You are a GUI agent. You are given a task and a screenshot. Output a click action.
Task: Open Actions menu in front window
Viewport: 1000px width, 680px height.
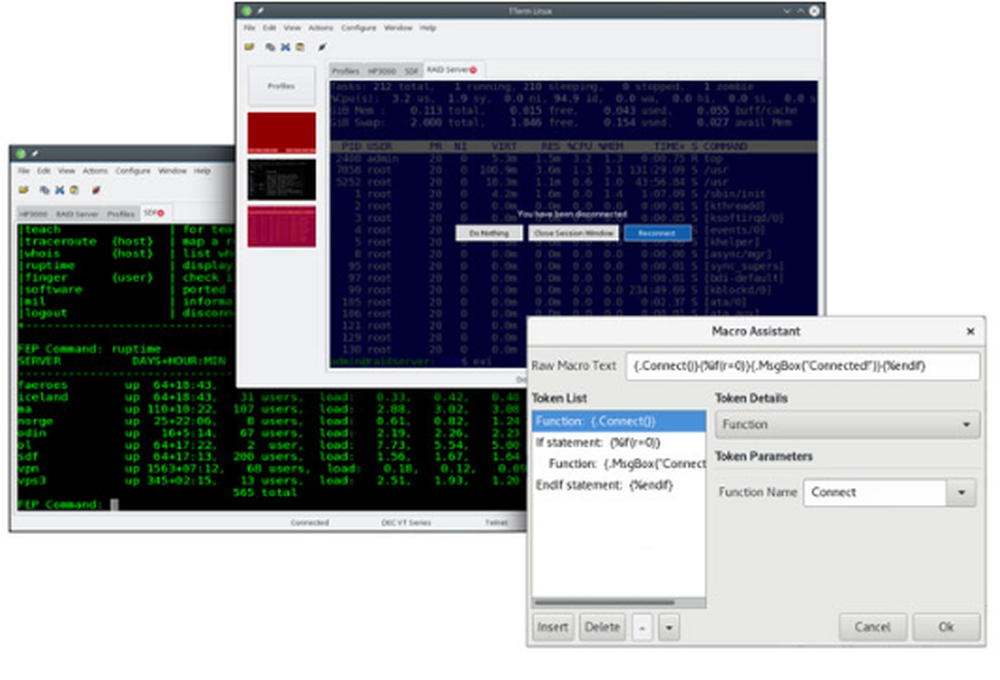321,28
